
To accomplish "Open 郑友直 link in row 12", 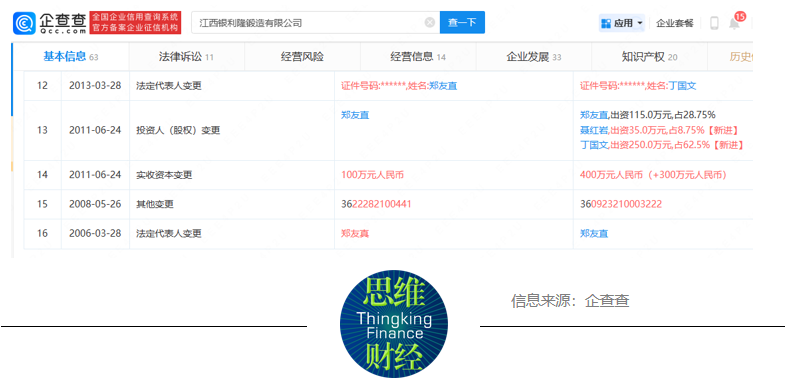I will pos(443,86).
